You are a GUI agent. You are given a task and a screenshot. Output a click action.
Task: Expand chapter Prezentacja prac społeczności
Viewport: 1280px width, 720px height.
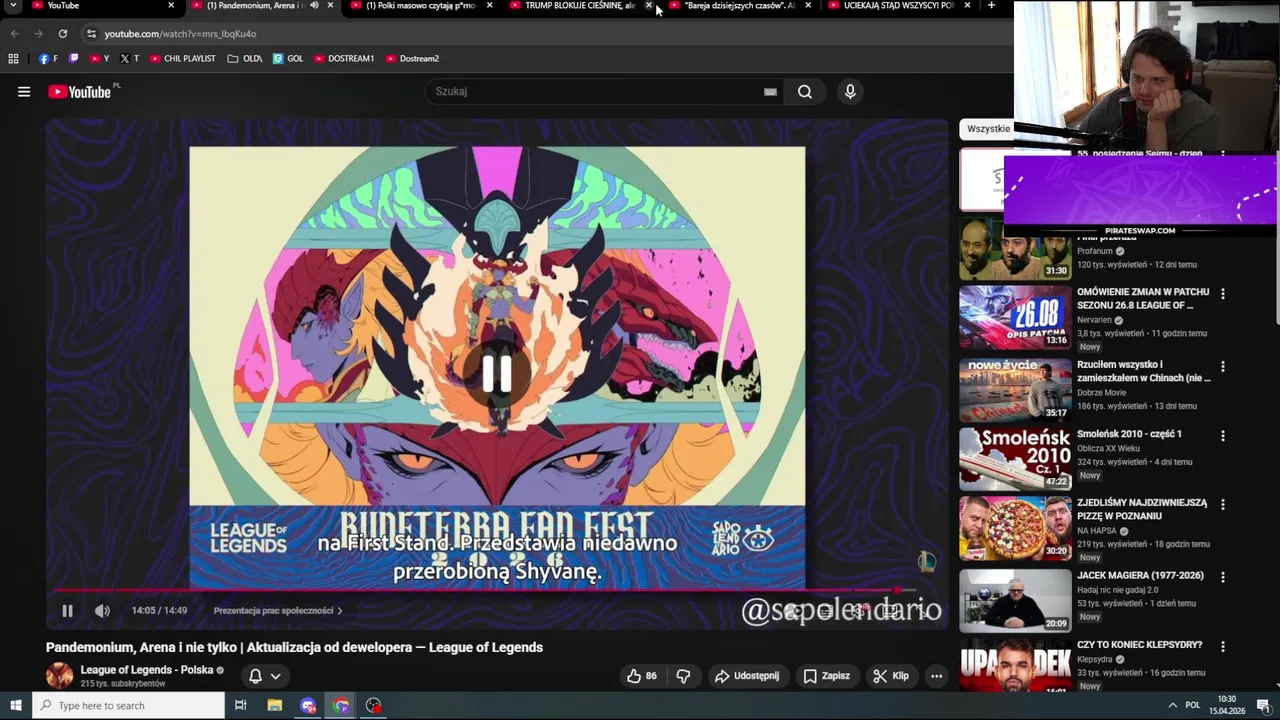[x=277, y=611]
